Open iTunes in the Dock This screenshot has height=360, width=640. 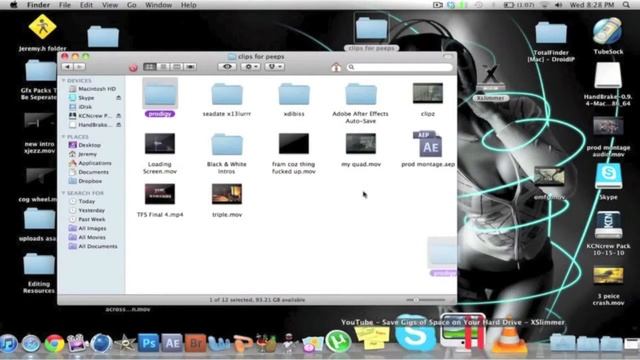tap(8, 343)
